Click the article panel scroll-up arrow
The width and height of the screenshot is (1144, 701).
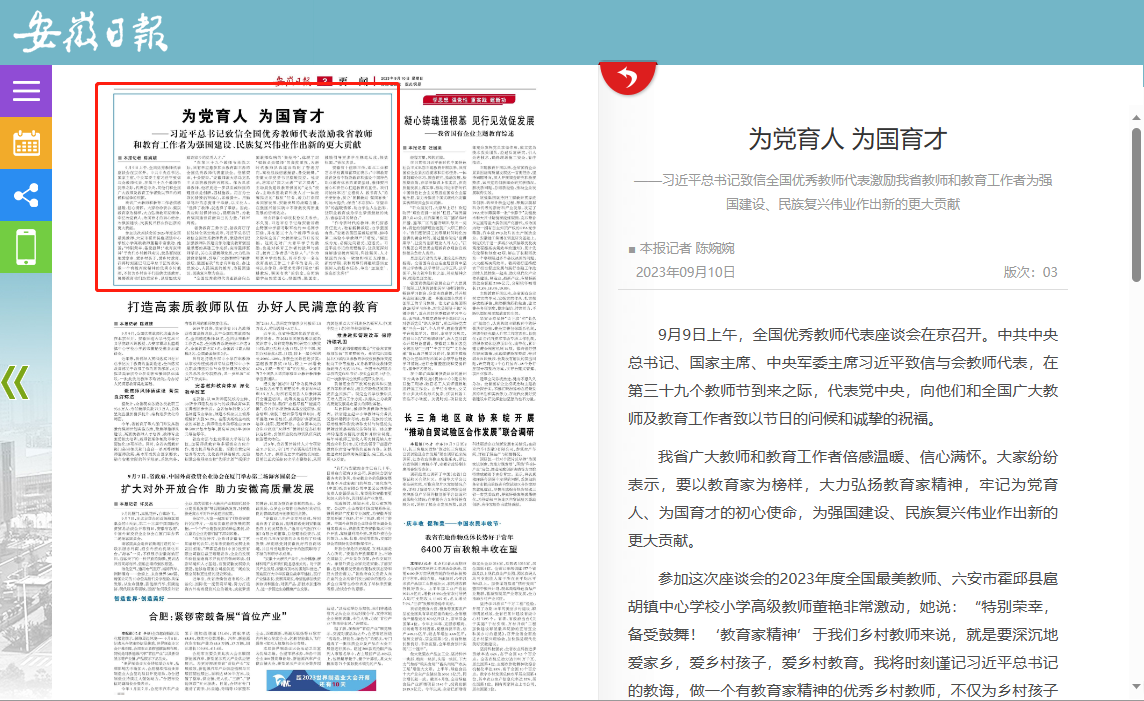[1136, 117]
